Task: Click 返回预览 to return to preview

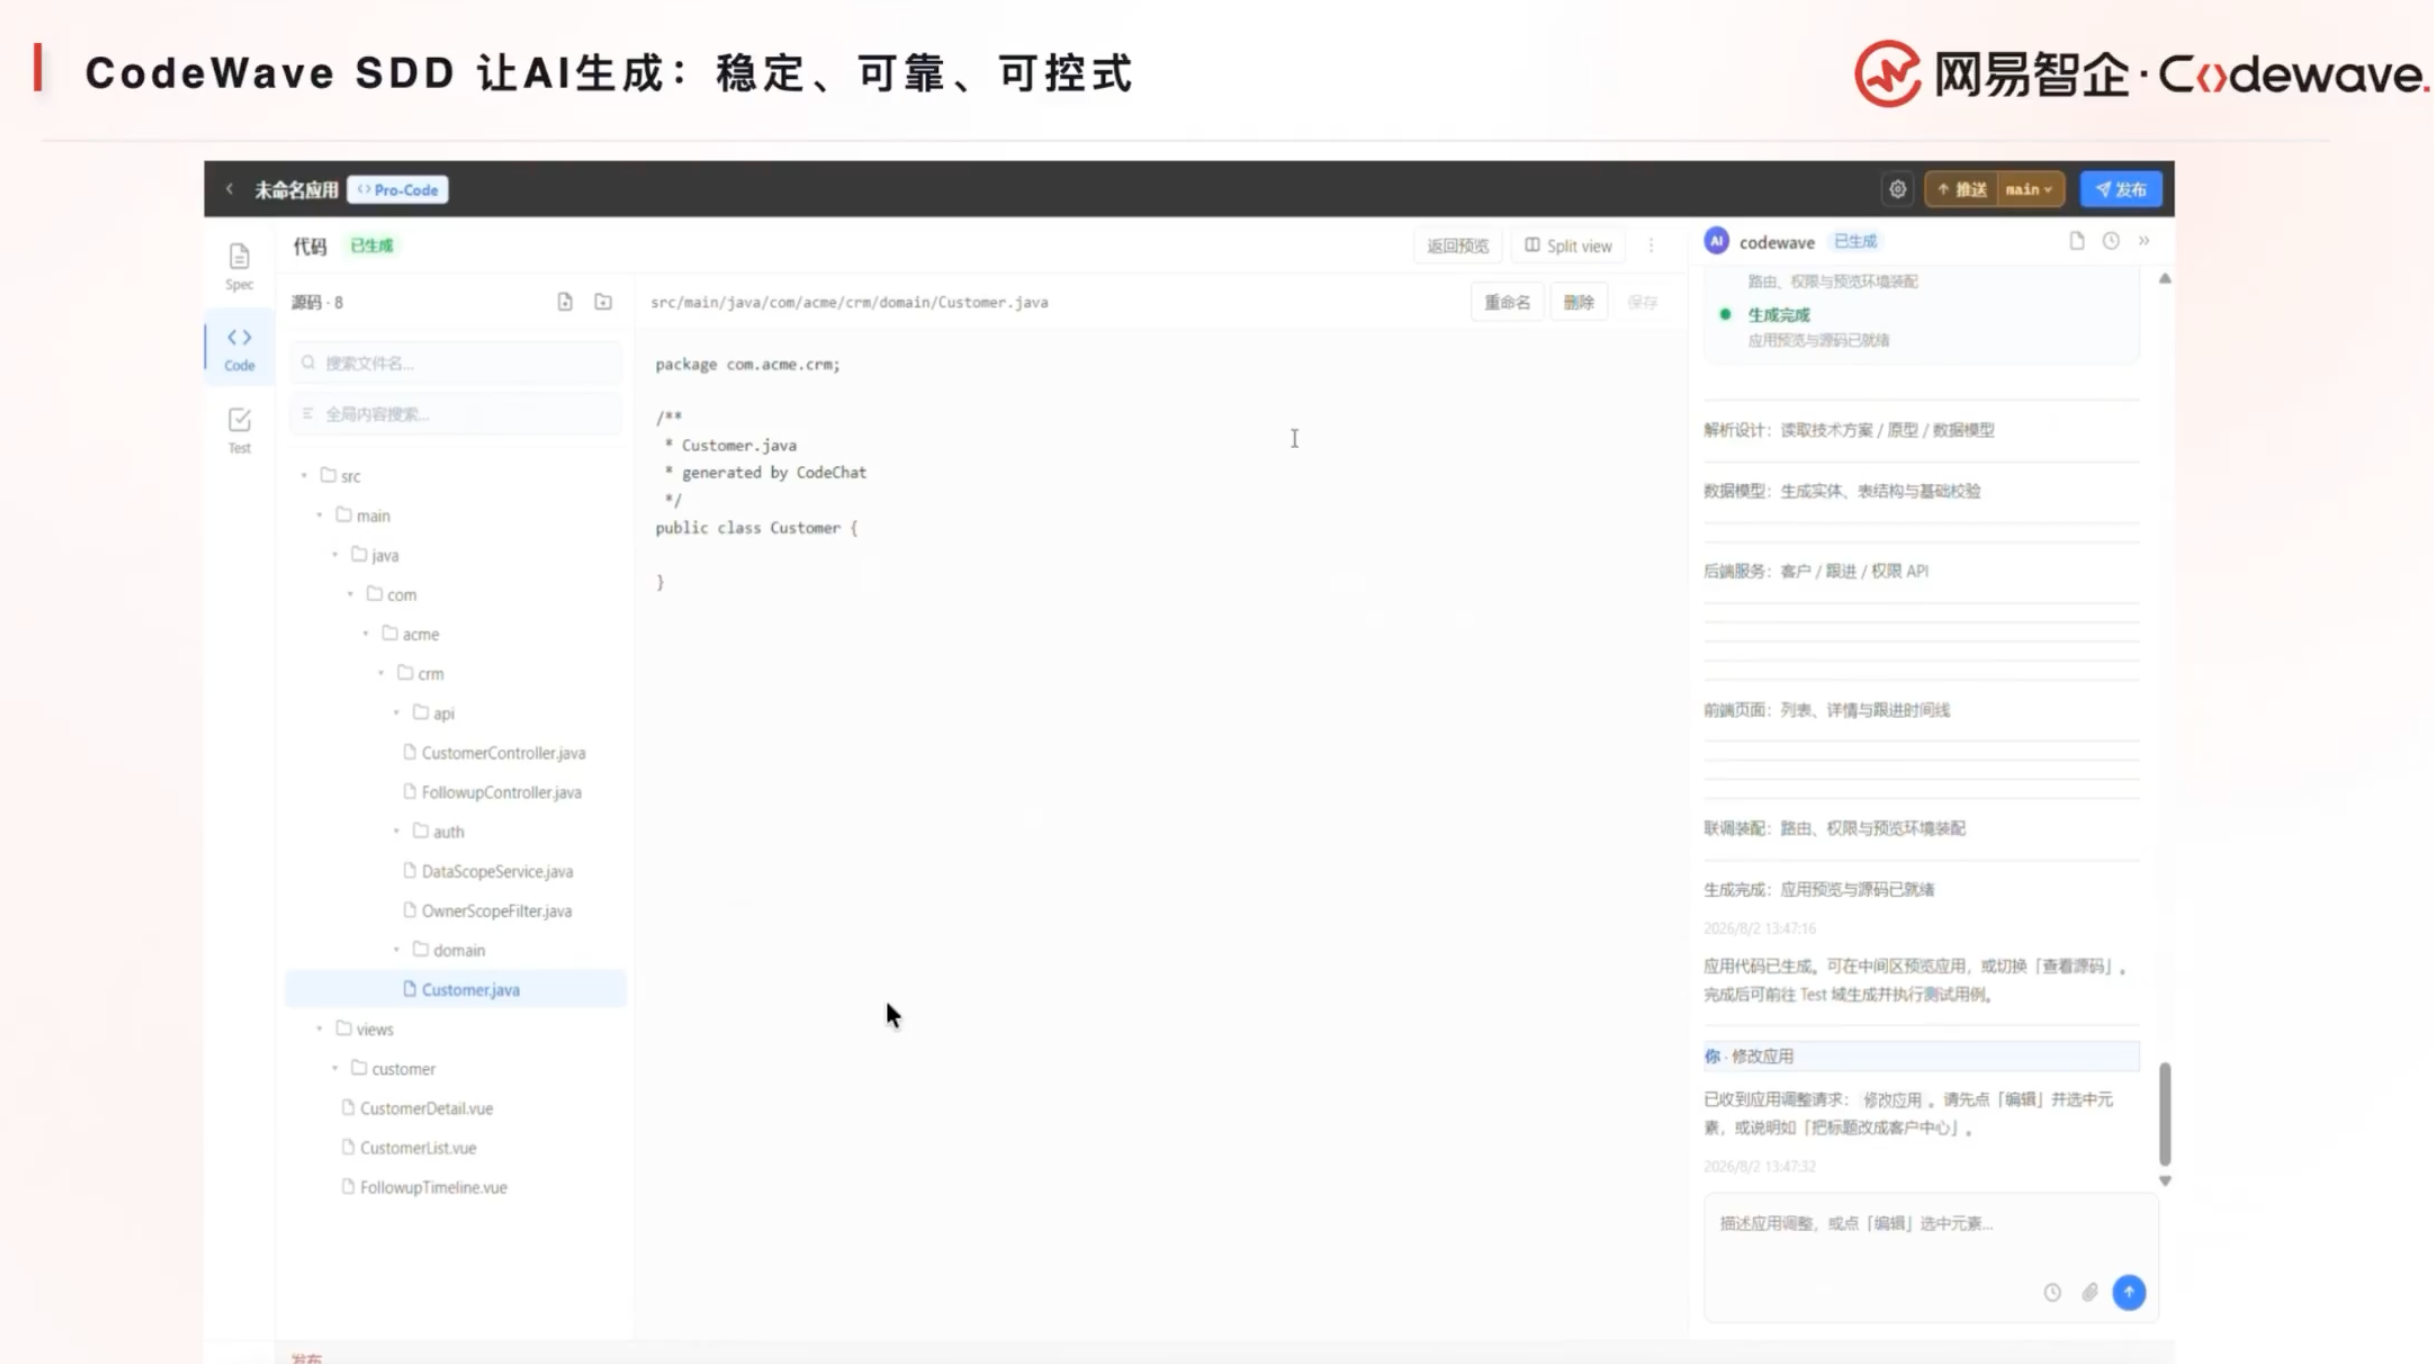Action: coord(1457,246)
